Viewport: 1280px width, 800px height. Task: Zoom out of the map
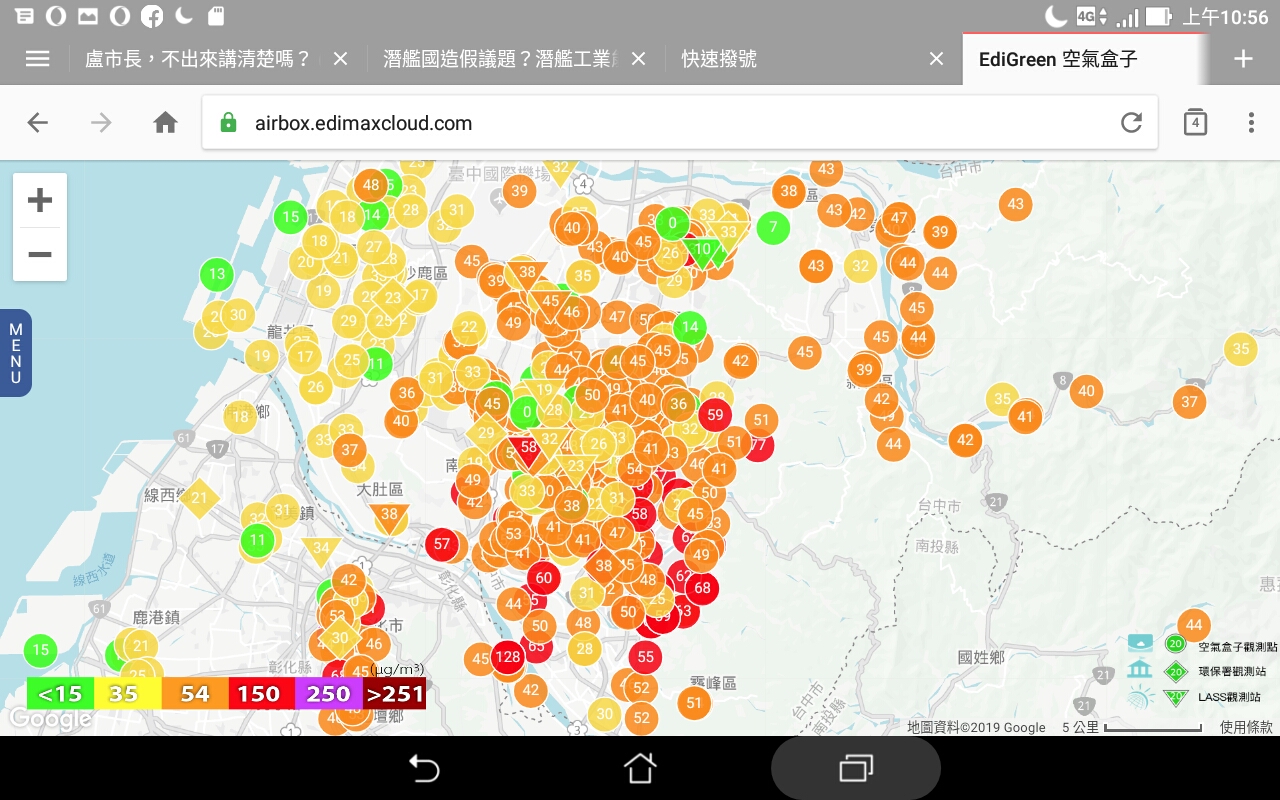pos(40,254)
